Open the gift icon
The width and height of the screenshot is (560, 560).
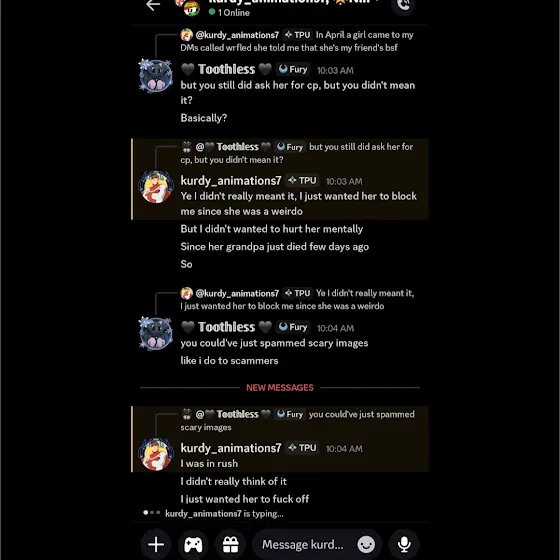[x=230, y=544]
